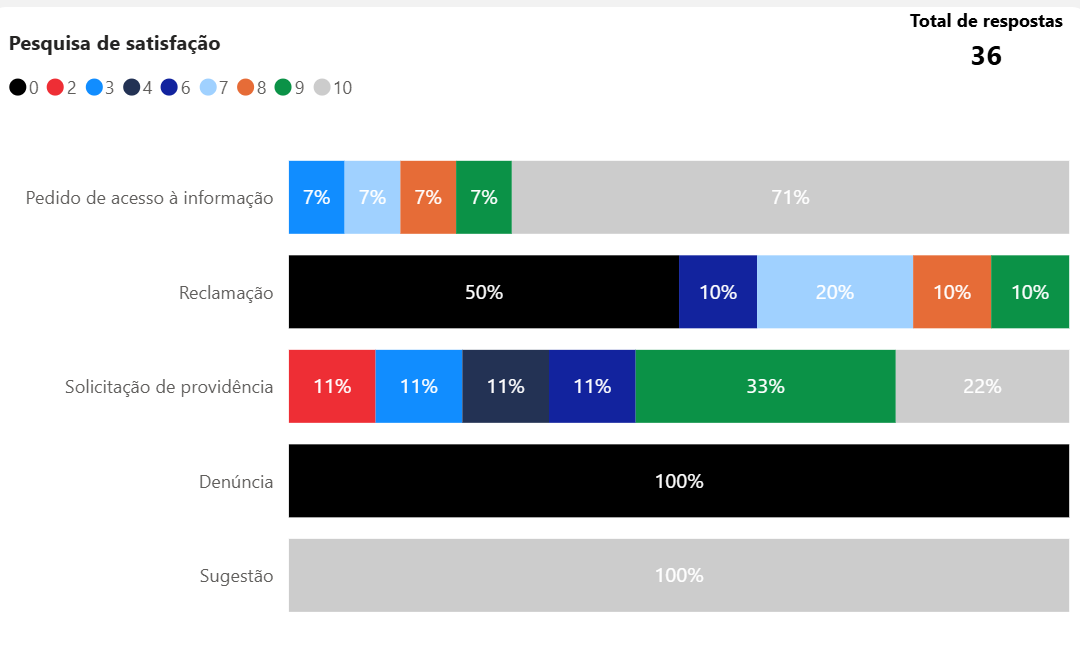Toggle the dark navy legend item 4
The height and width of the screenshot is (650, 1080).
[132, 88]
